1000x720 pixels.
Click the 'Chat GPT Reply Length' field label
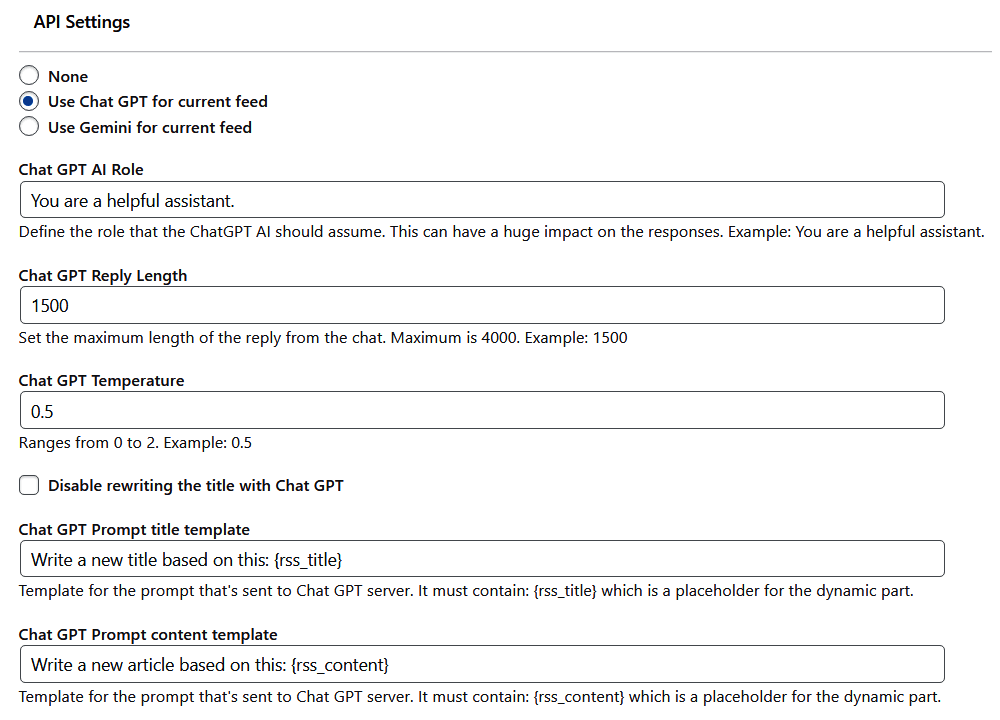point(103,276)
